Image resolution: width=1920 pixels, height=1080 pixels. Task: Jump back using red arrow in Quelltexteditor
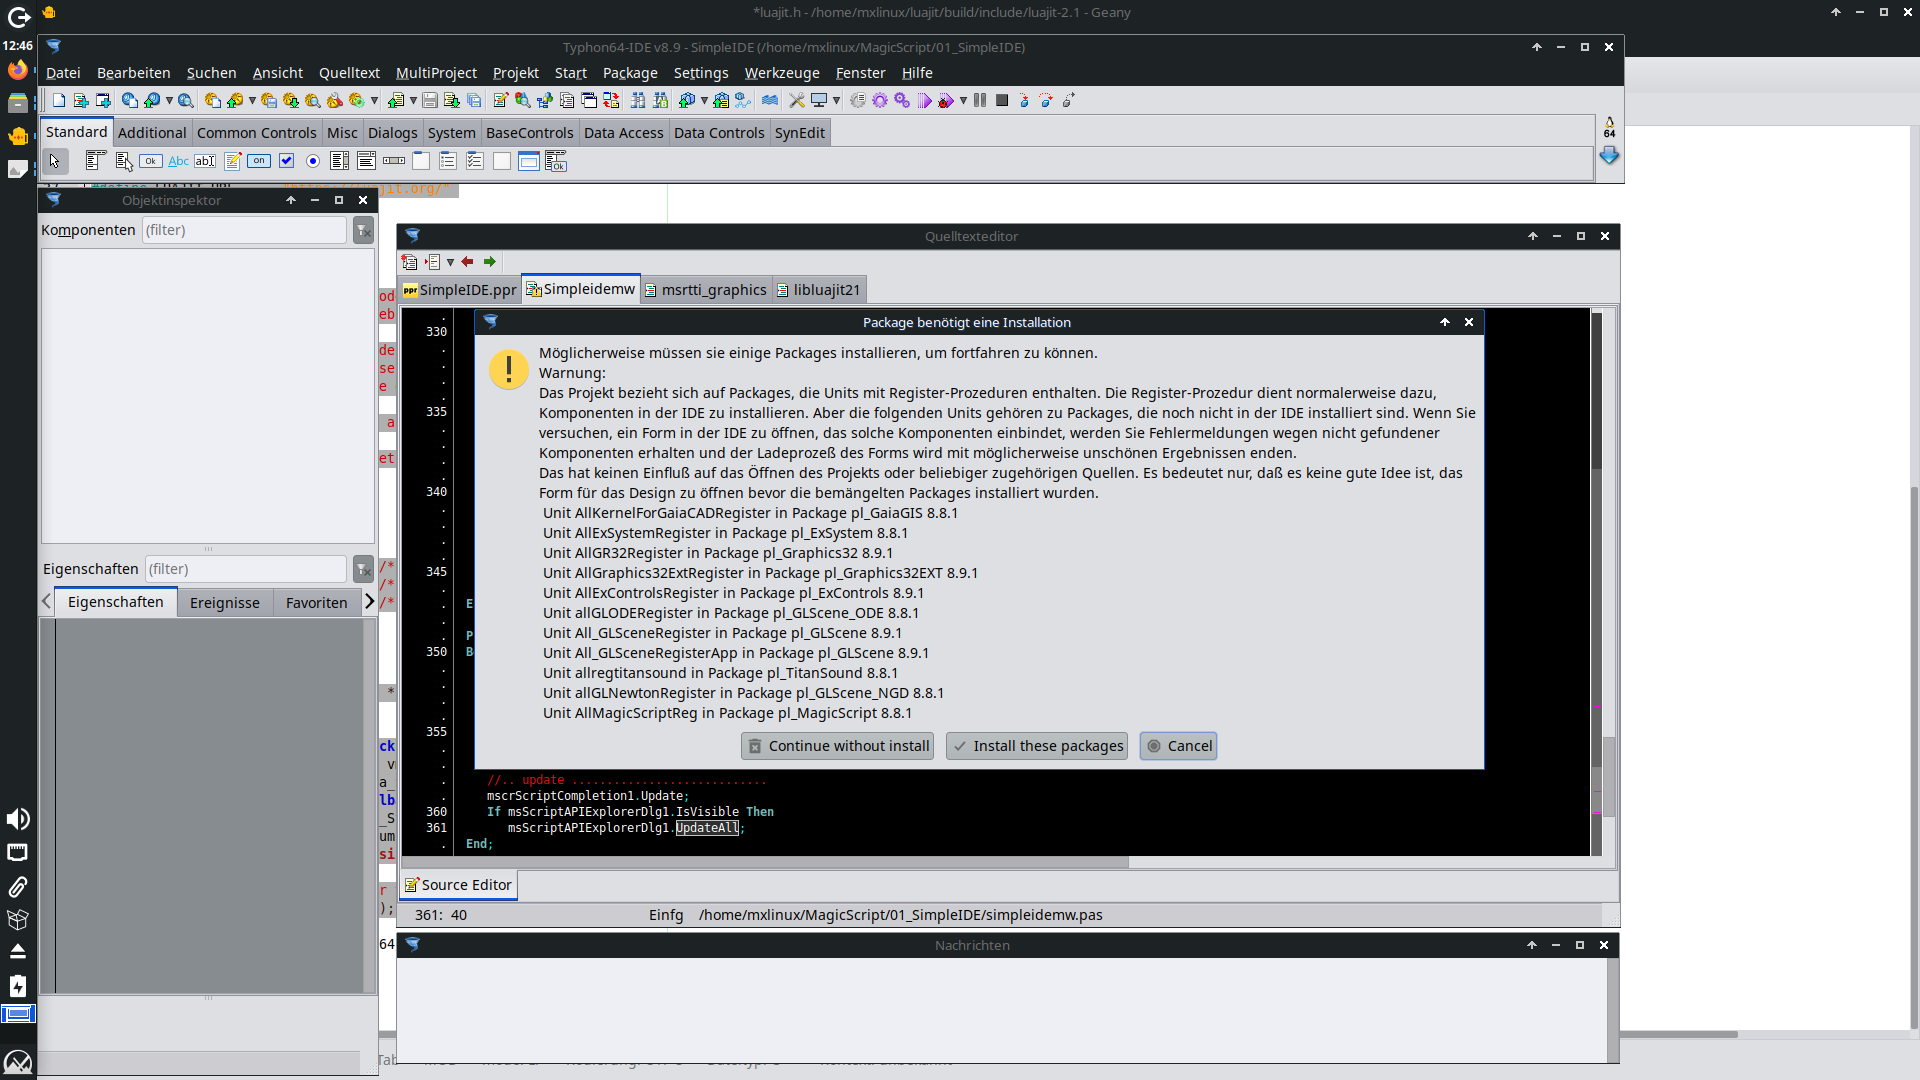(x=467, y=262)
